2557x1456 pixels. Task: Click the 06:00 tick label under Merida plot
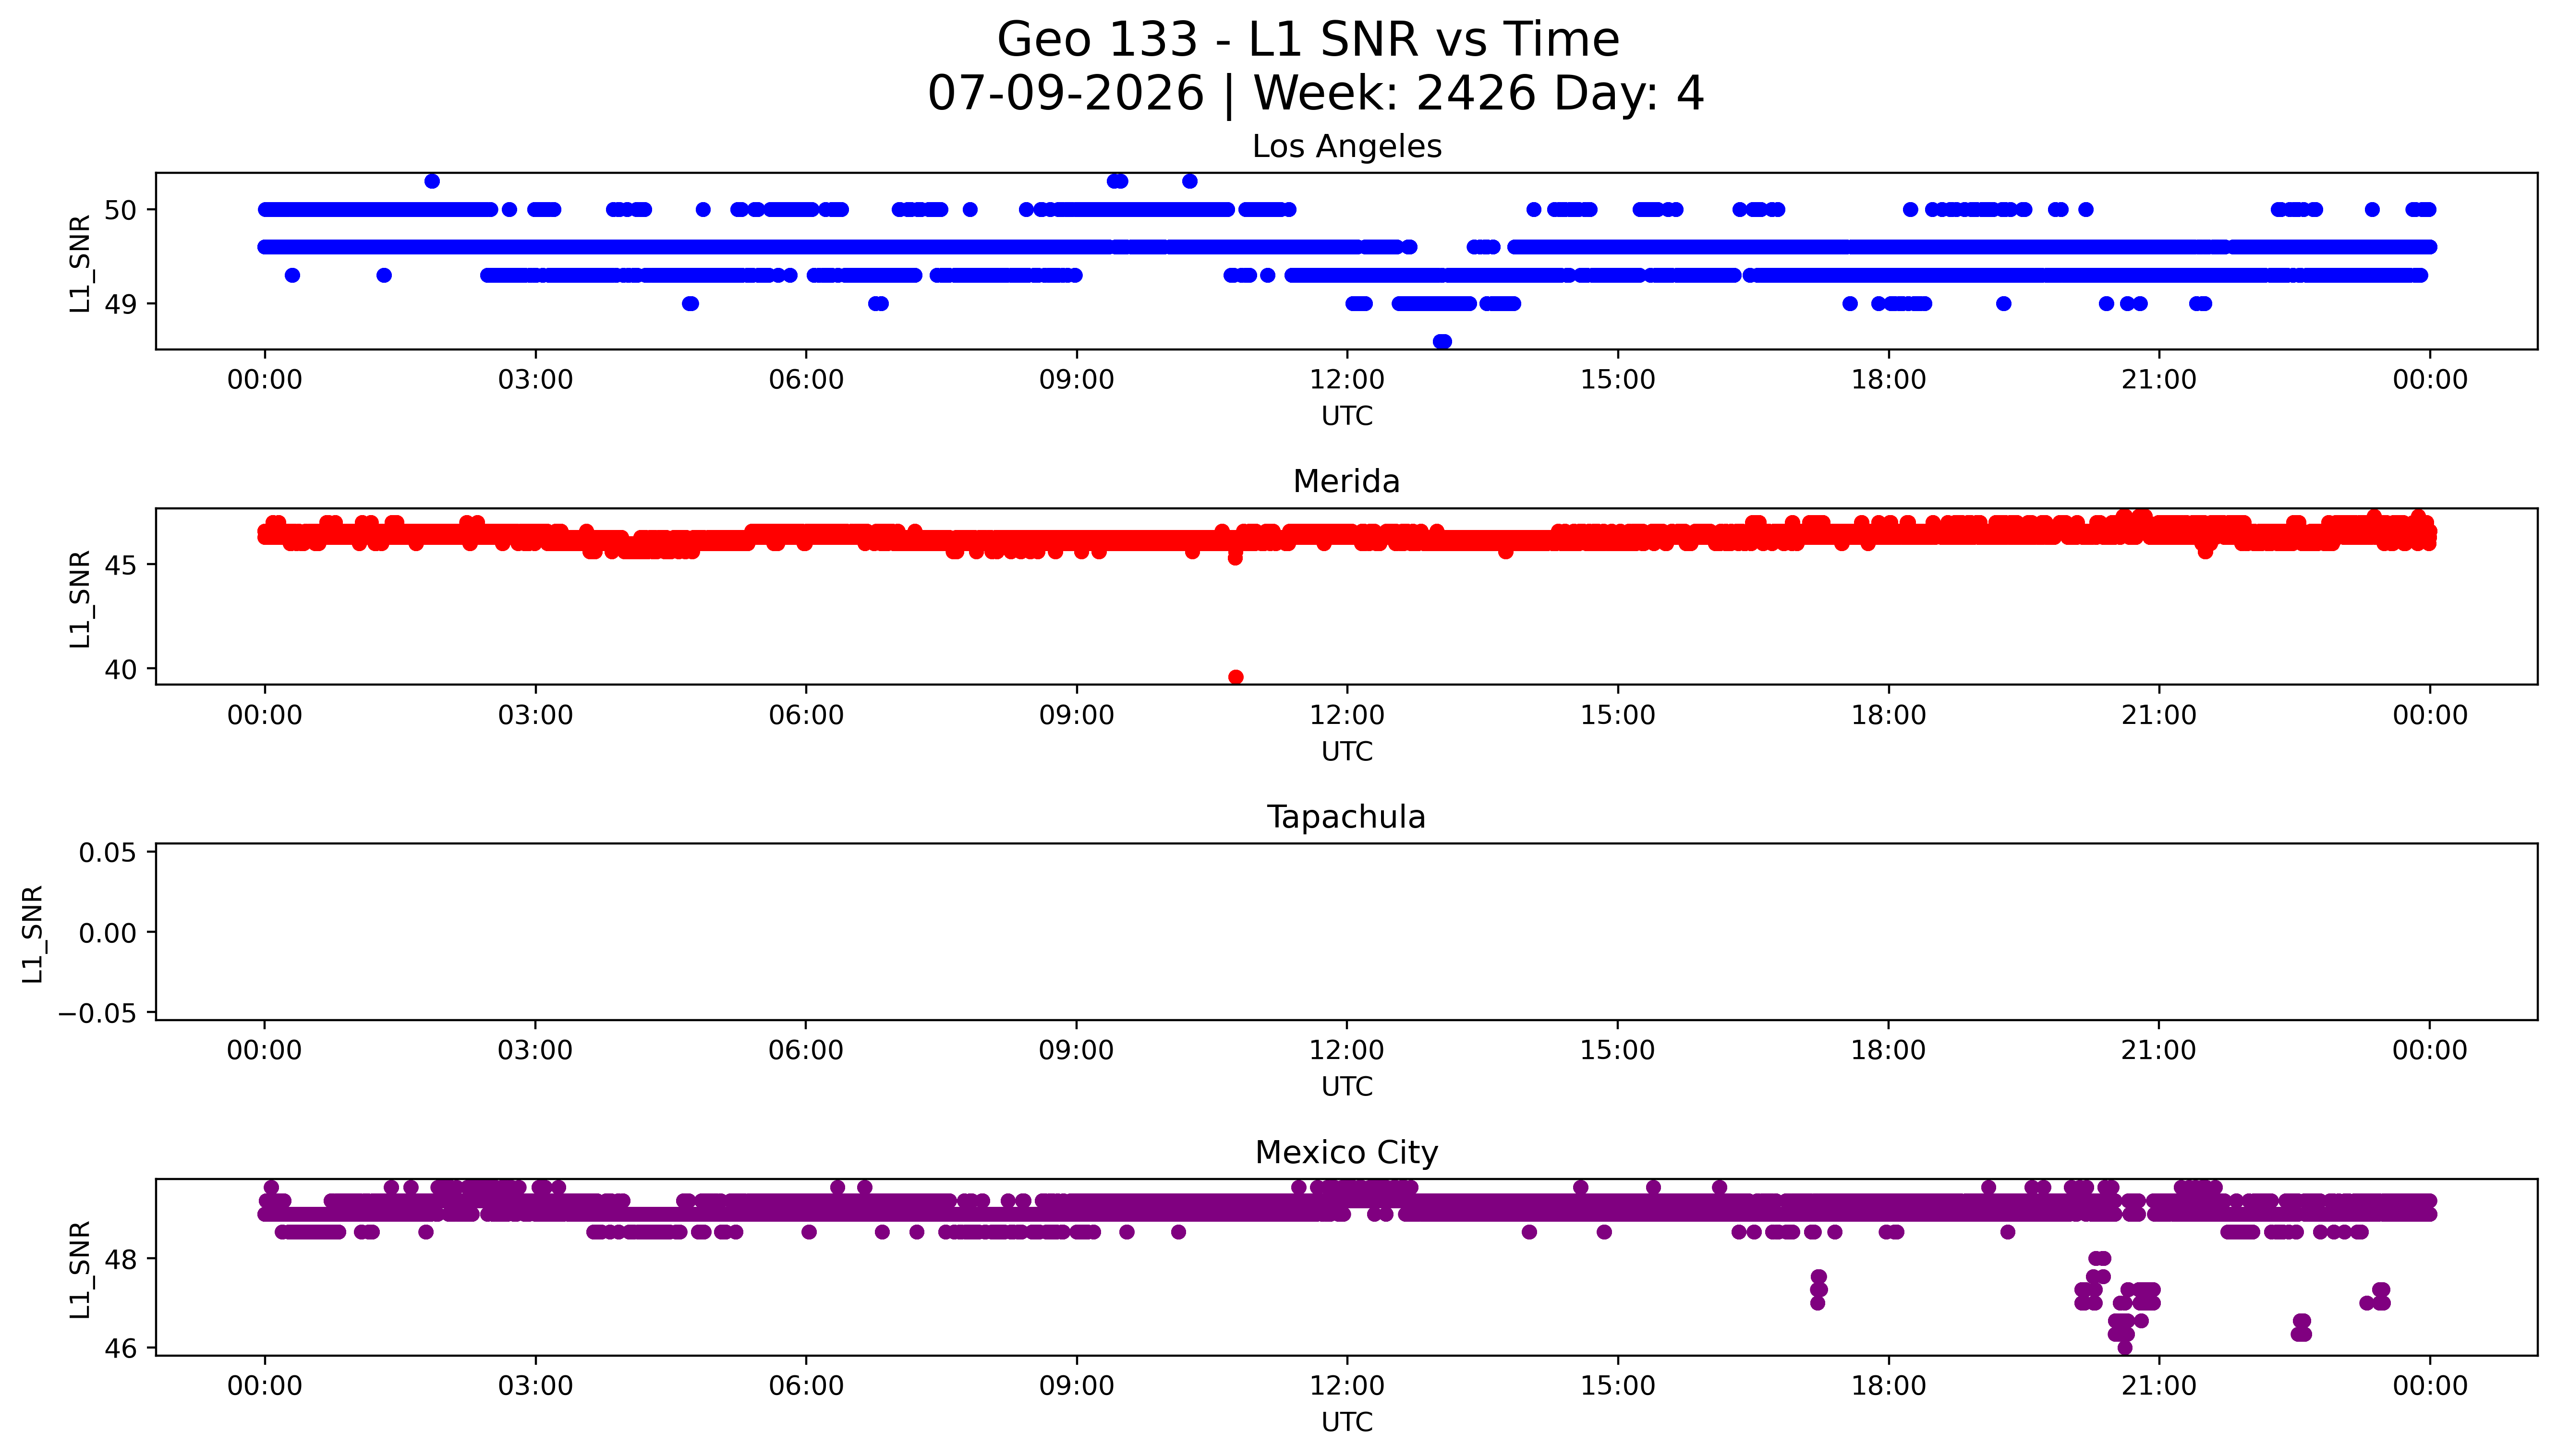tap(806, 715)
